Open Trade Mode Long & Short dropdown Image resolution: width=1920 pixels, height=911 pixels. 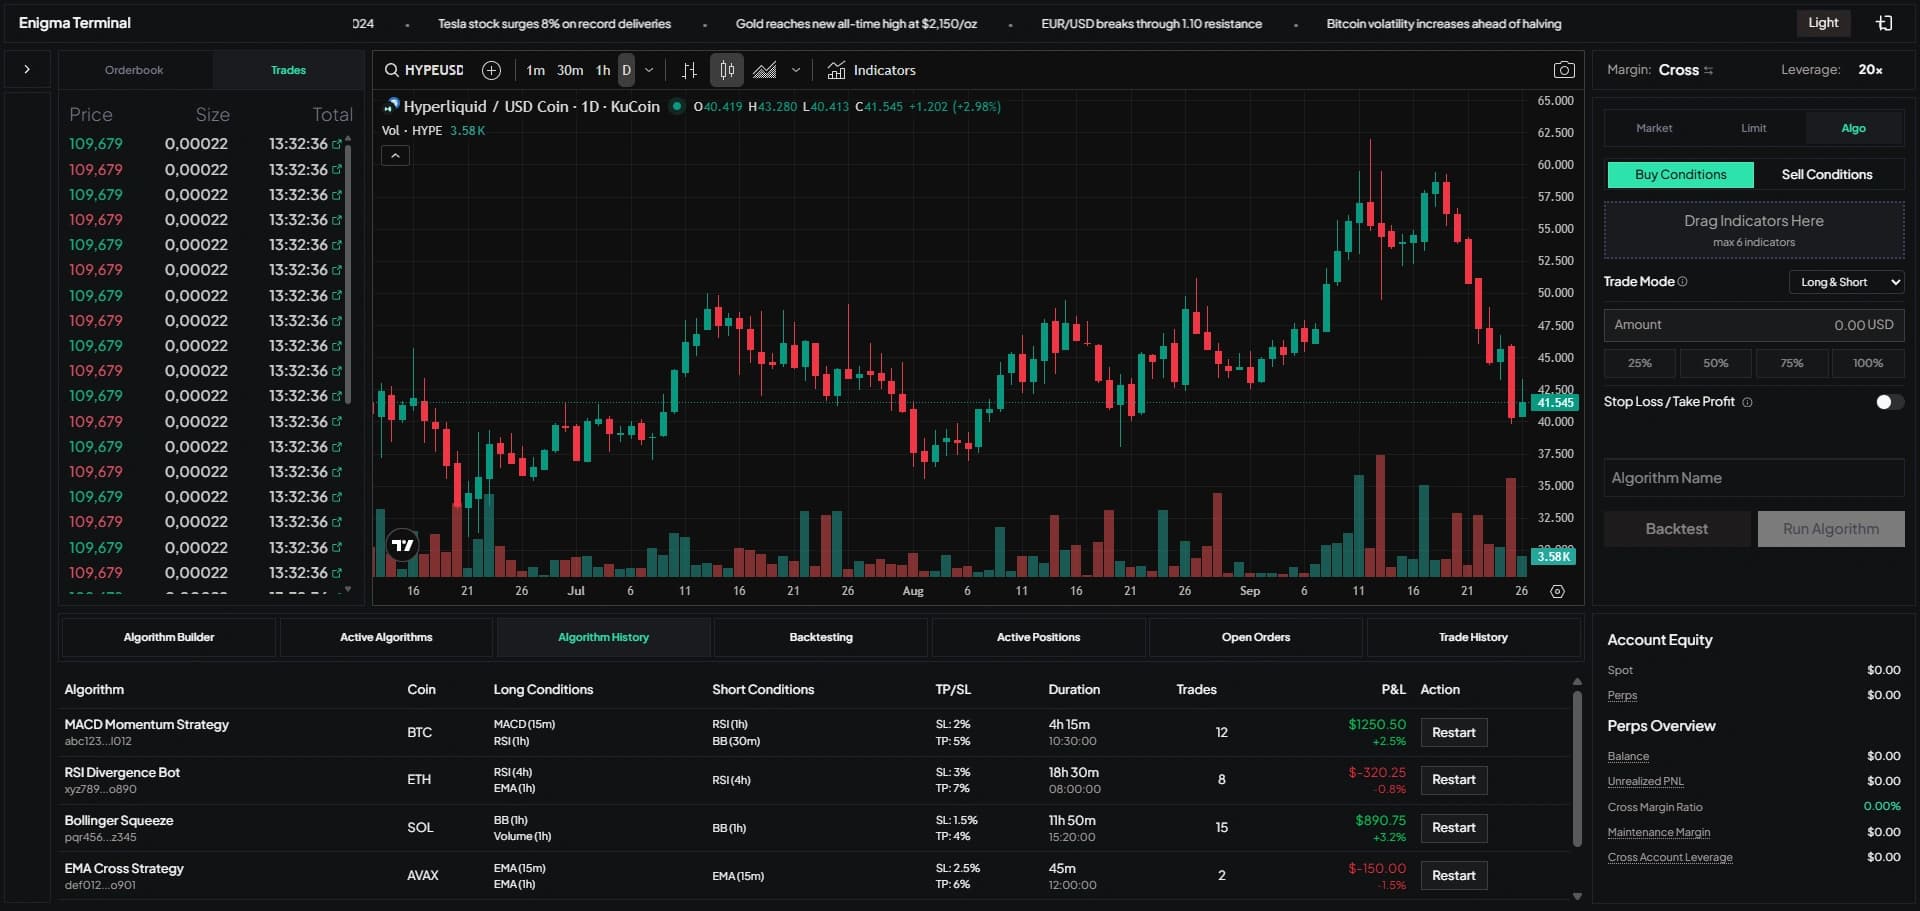pos(1846,282)
